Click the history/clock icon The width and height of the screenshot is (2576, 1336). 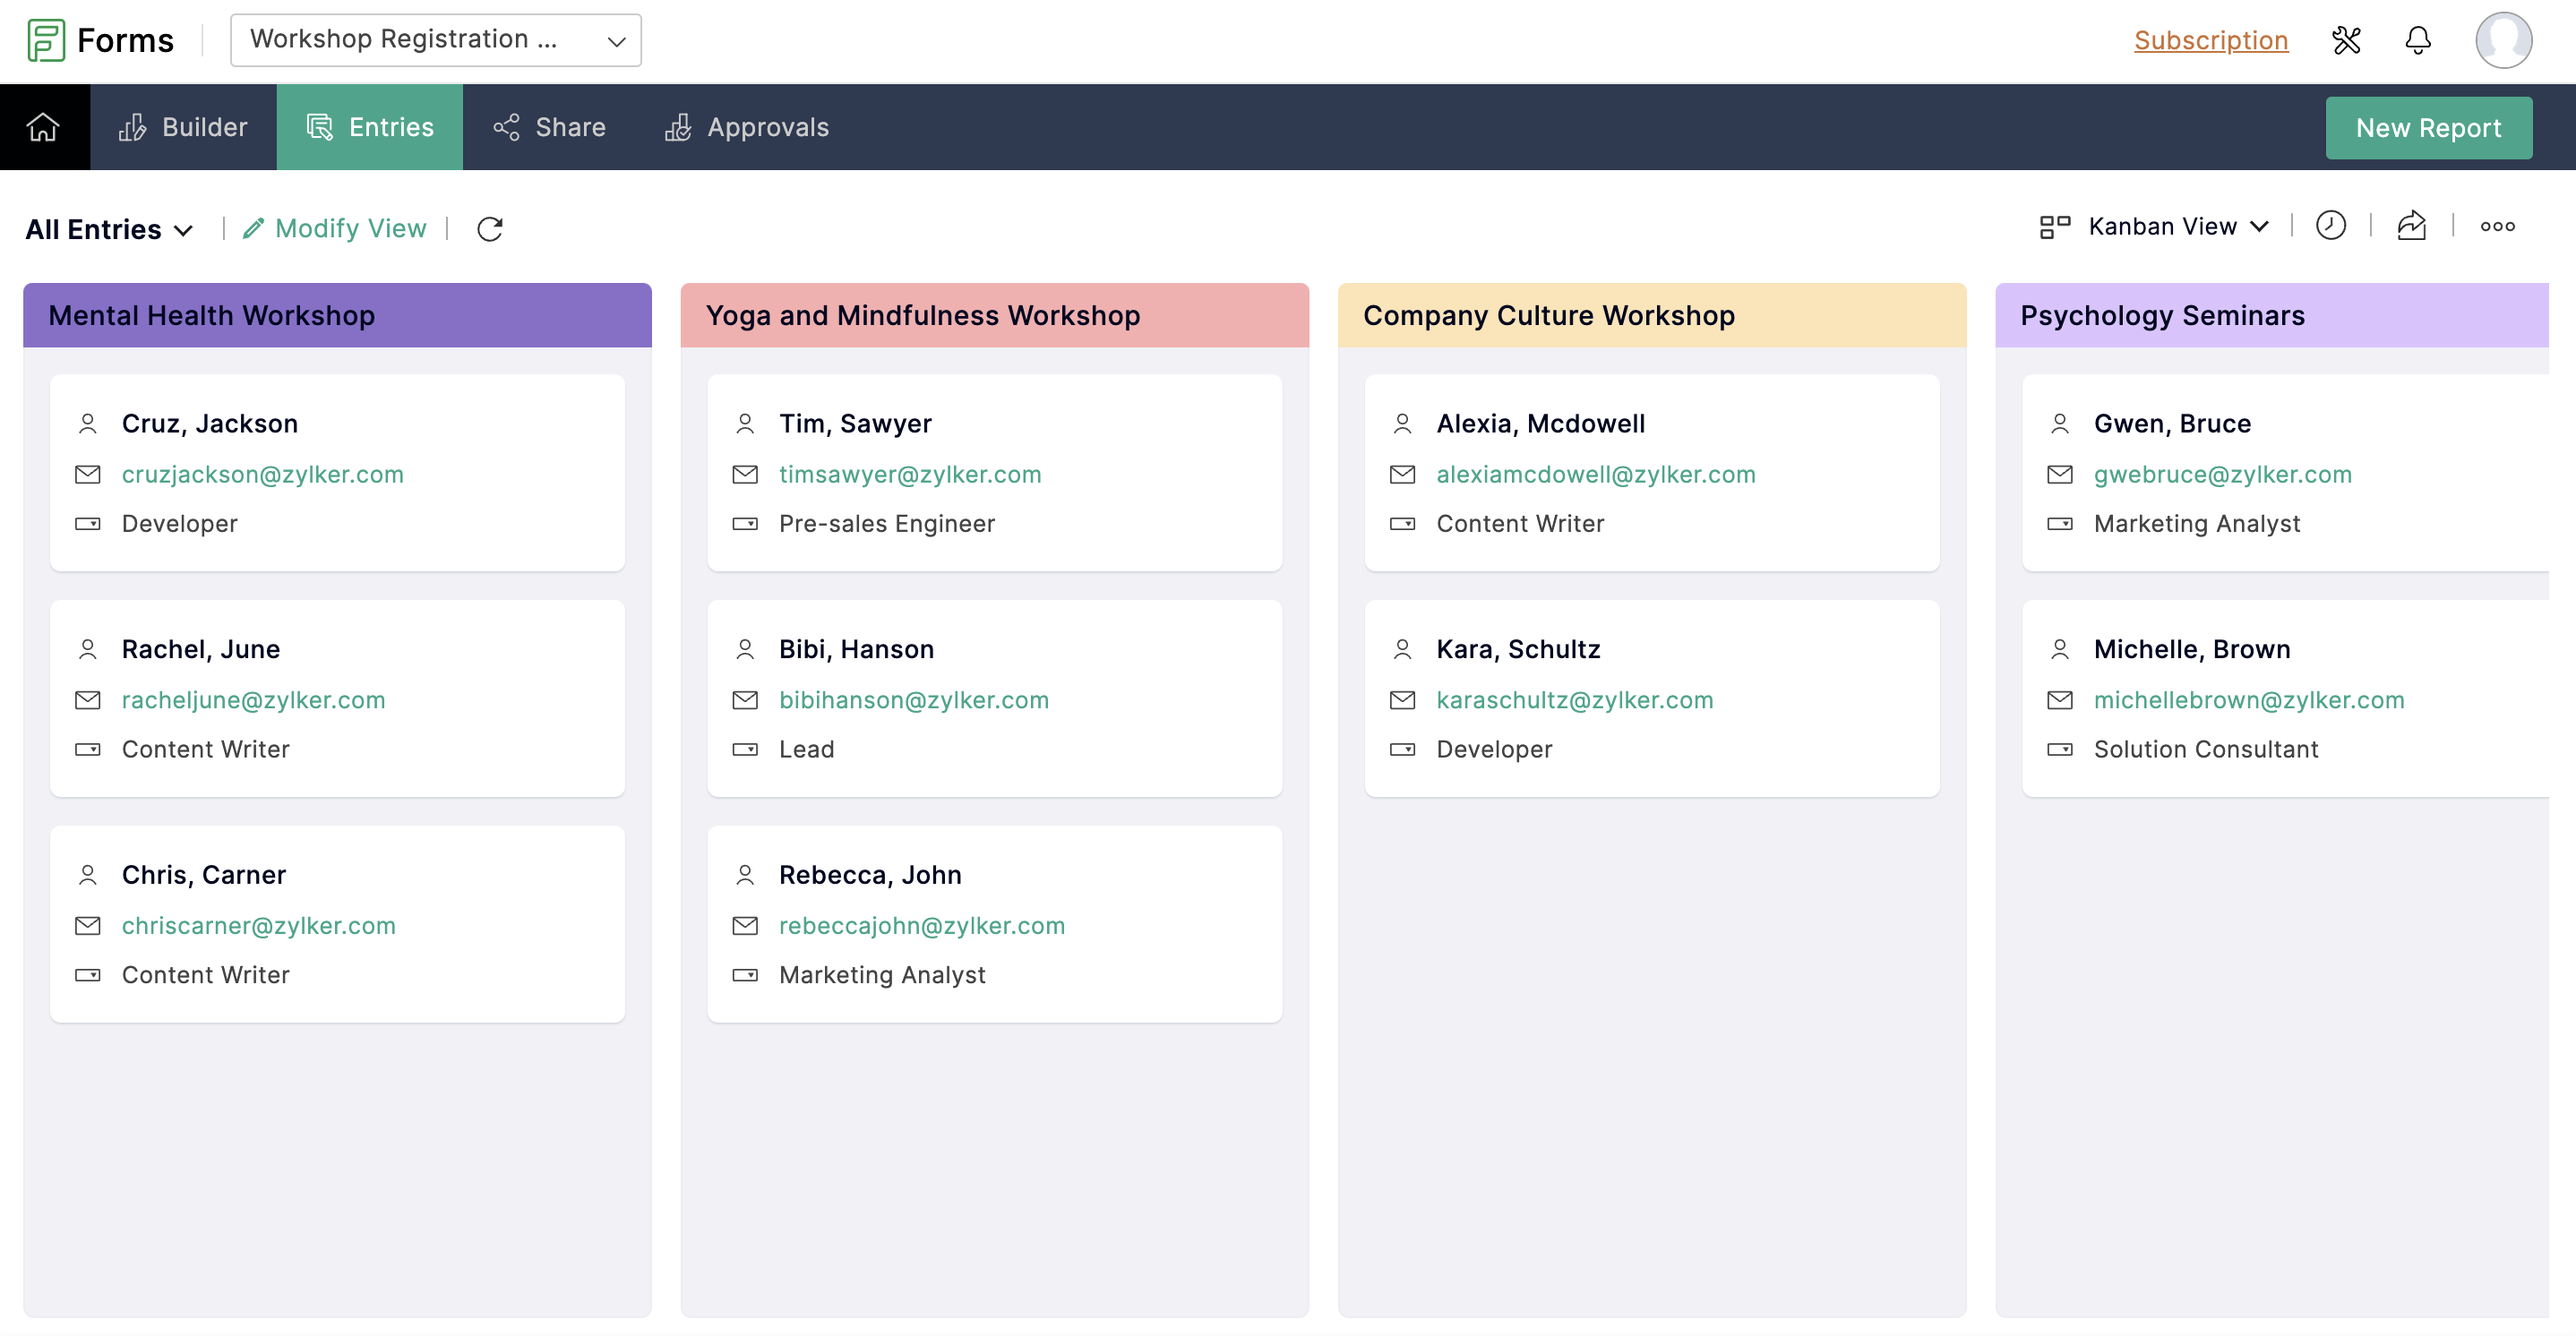point(2331,225)
